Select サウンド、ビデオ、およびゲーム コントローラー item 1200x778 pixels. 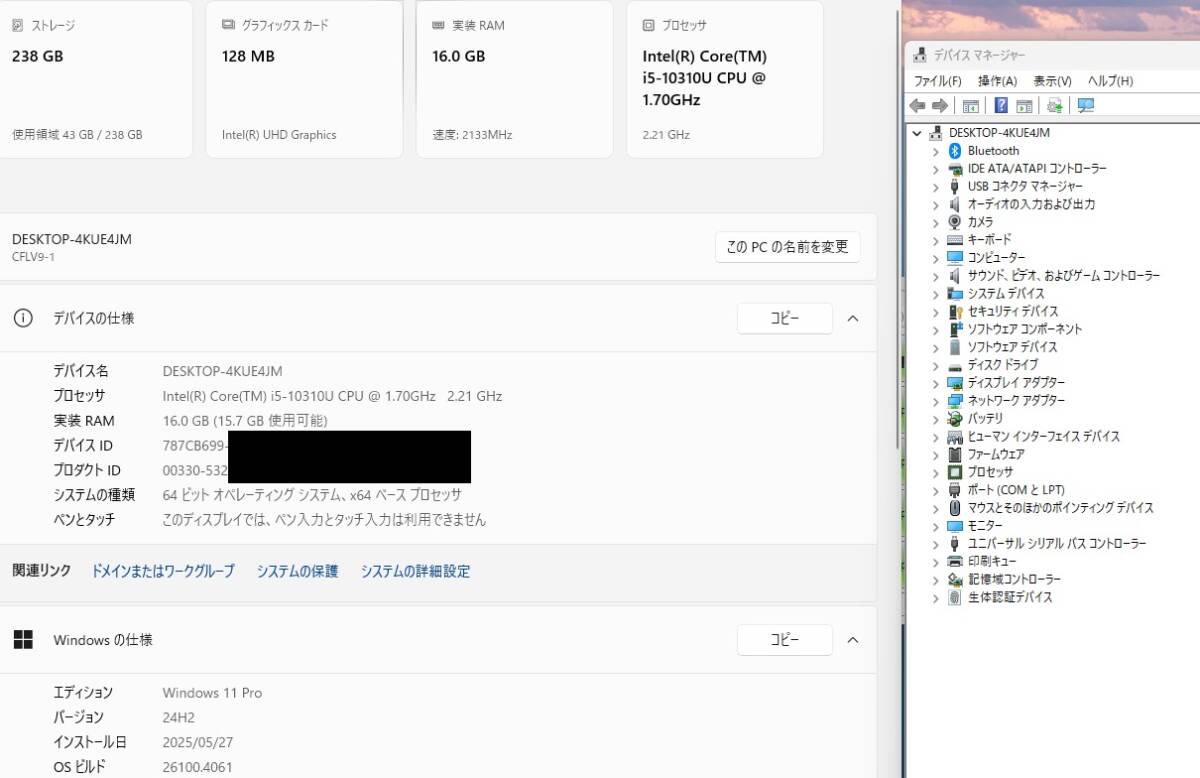pyautogui.click(x=1064, y=276)
